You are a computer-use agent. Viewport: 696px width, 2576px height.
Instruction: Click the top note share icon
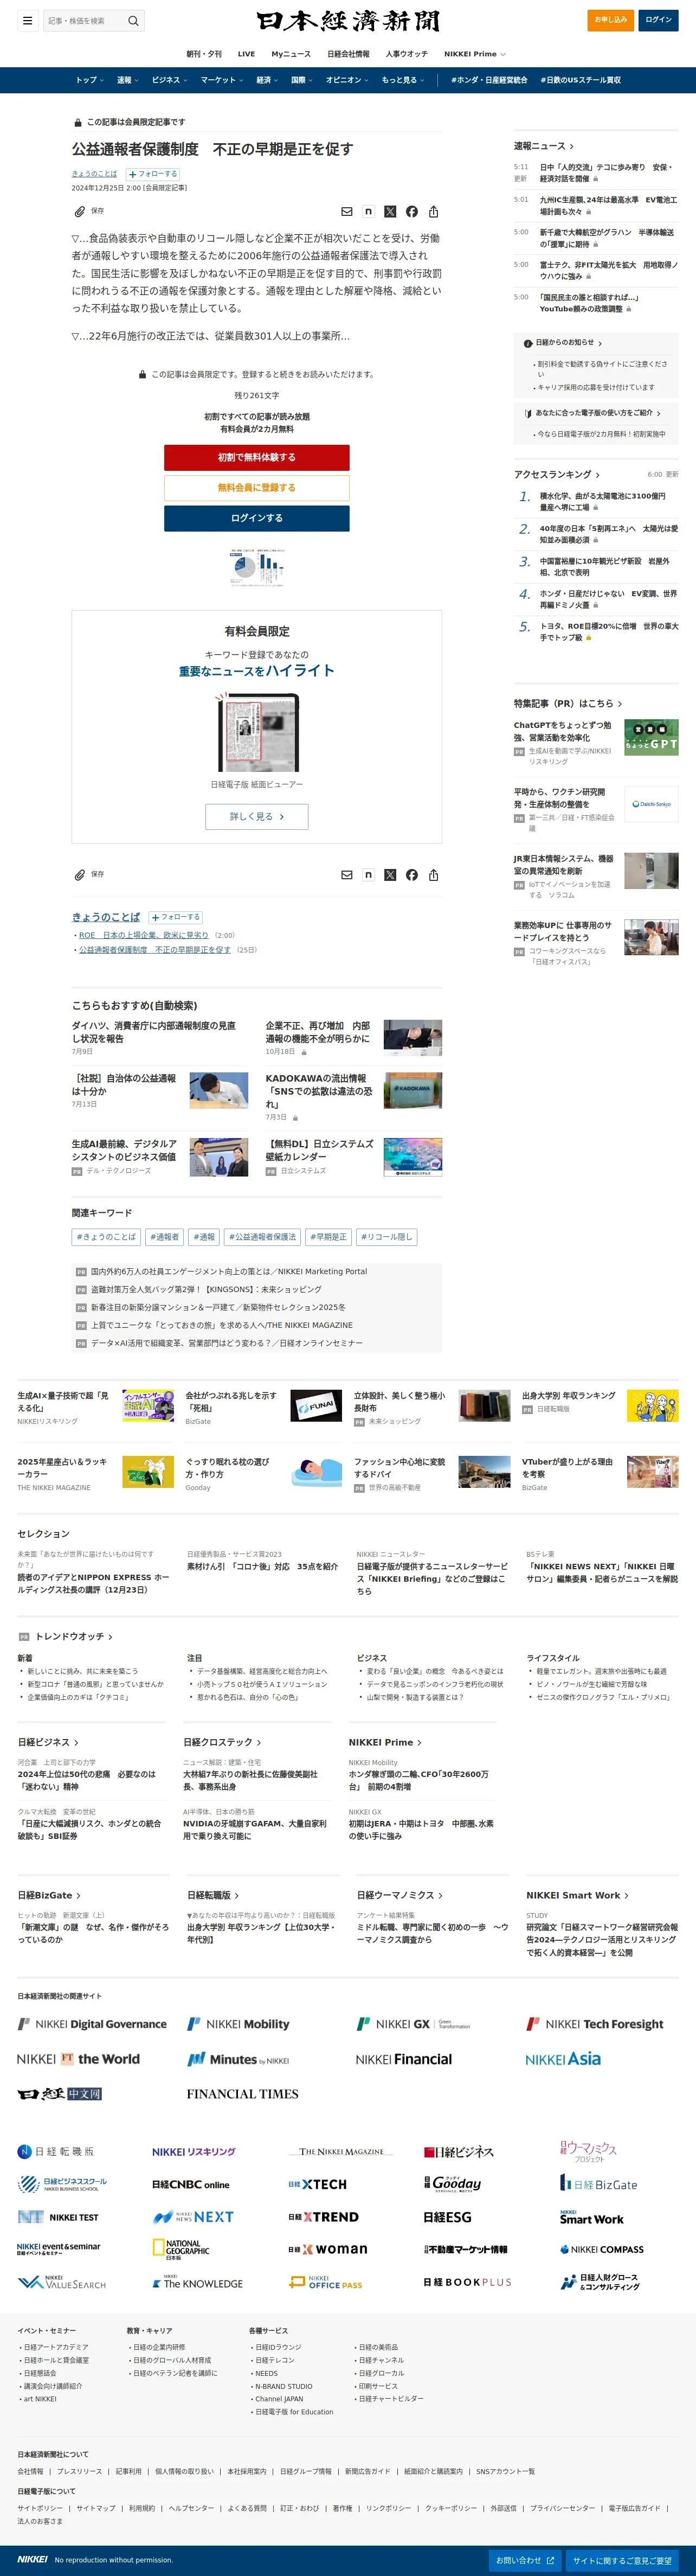(368, 212)
